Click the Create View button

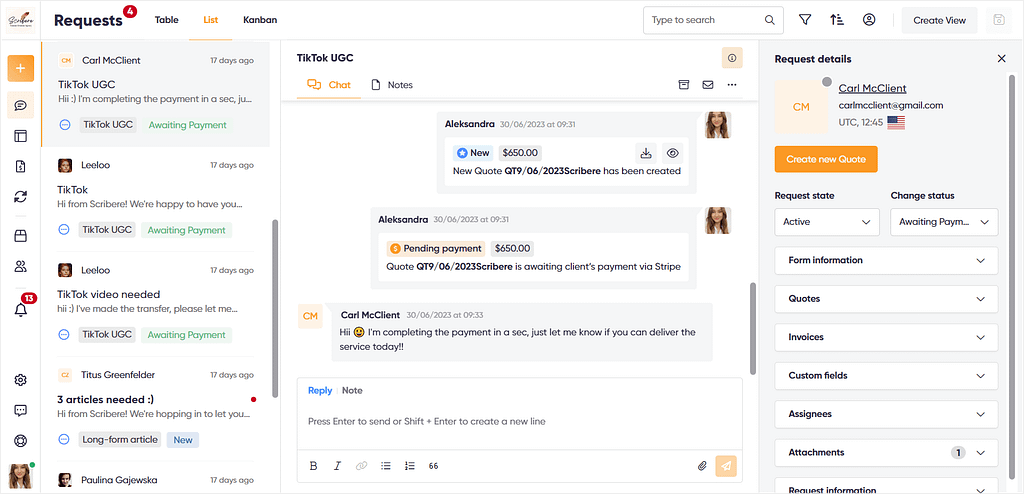pos(939,20)
